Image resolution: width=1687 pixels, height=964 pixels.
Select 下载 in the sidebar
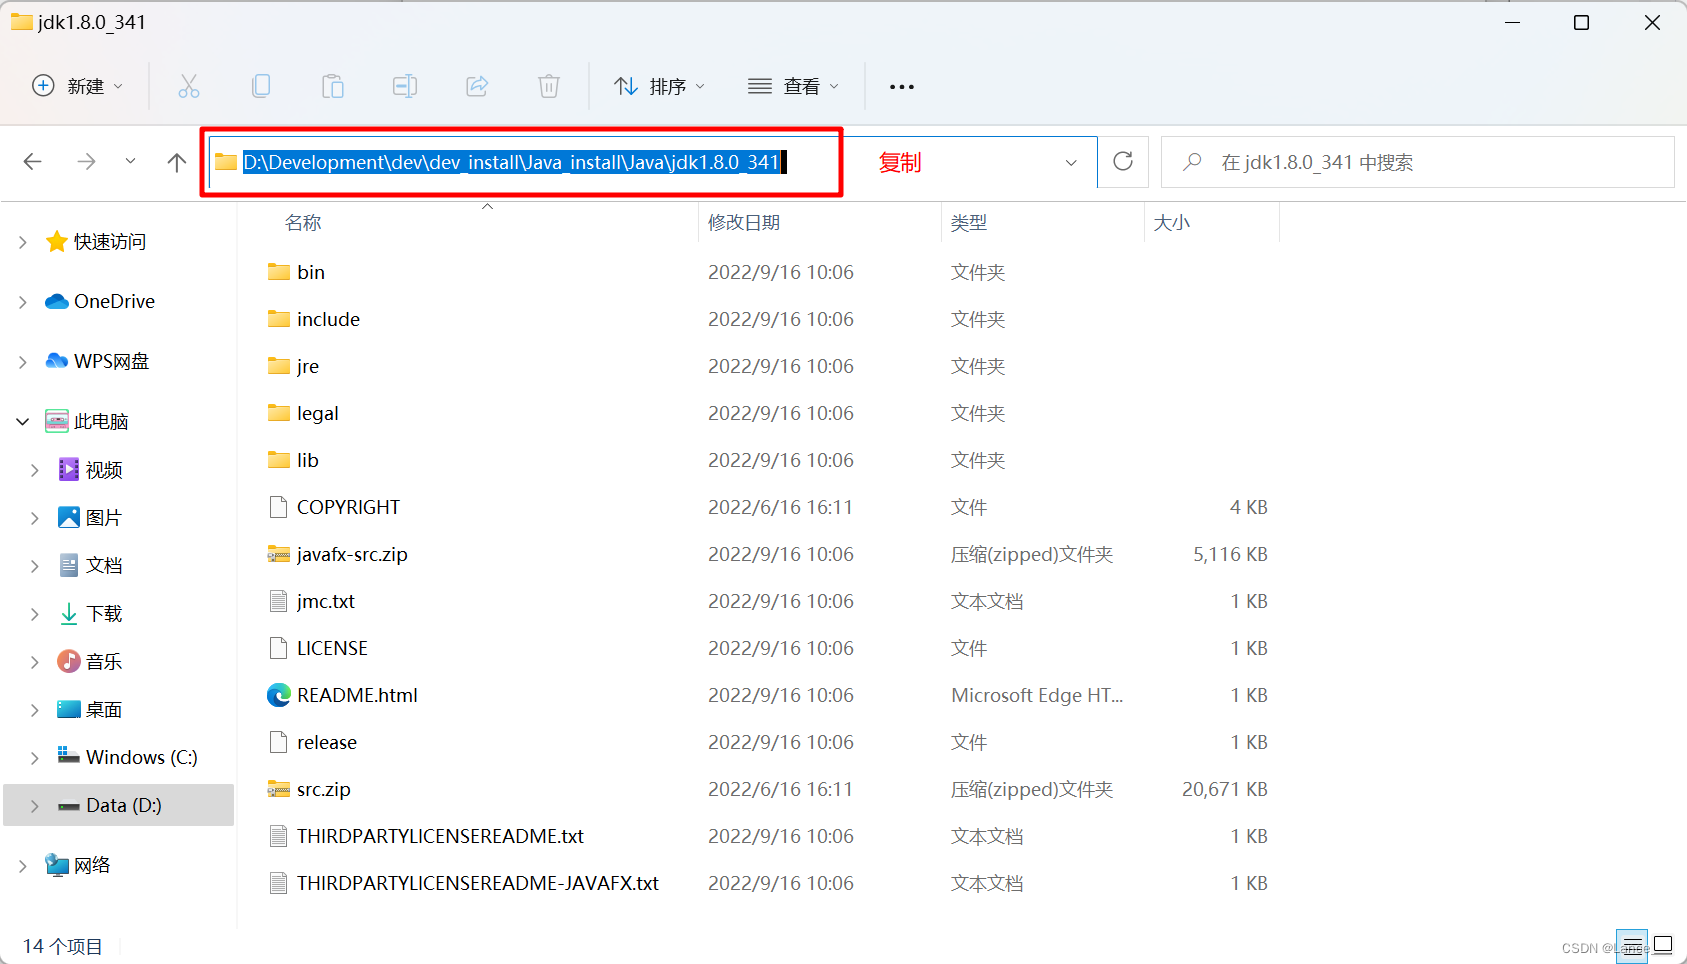pyautogui.click(x=104, y=614)
